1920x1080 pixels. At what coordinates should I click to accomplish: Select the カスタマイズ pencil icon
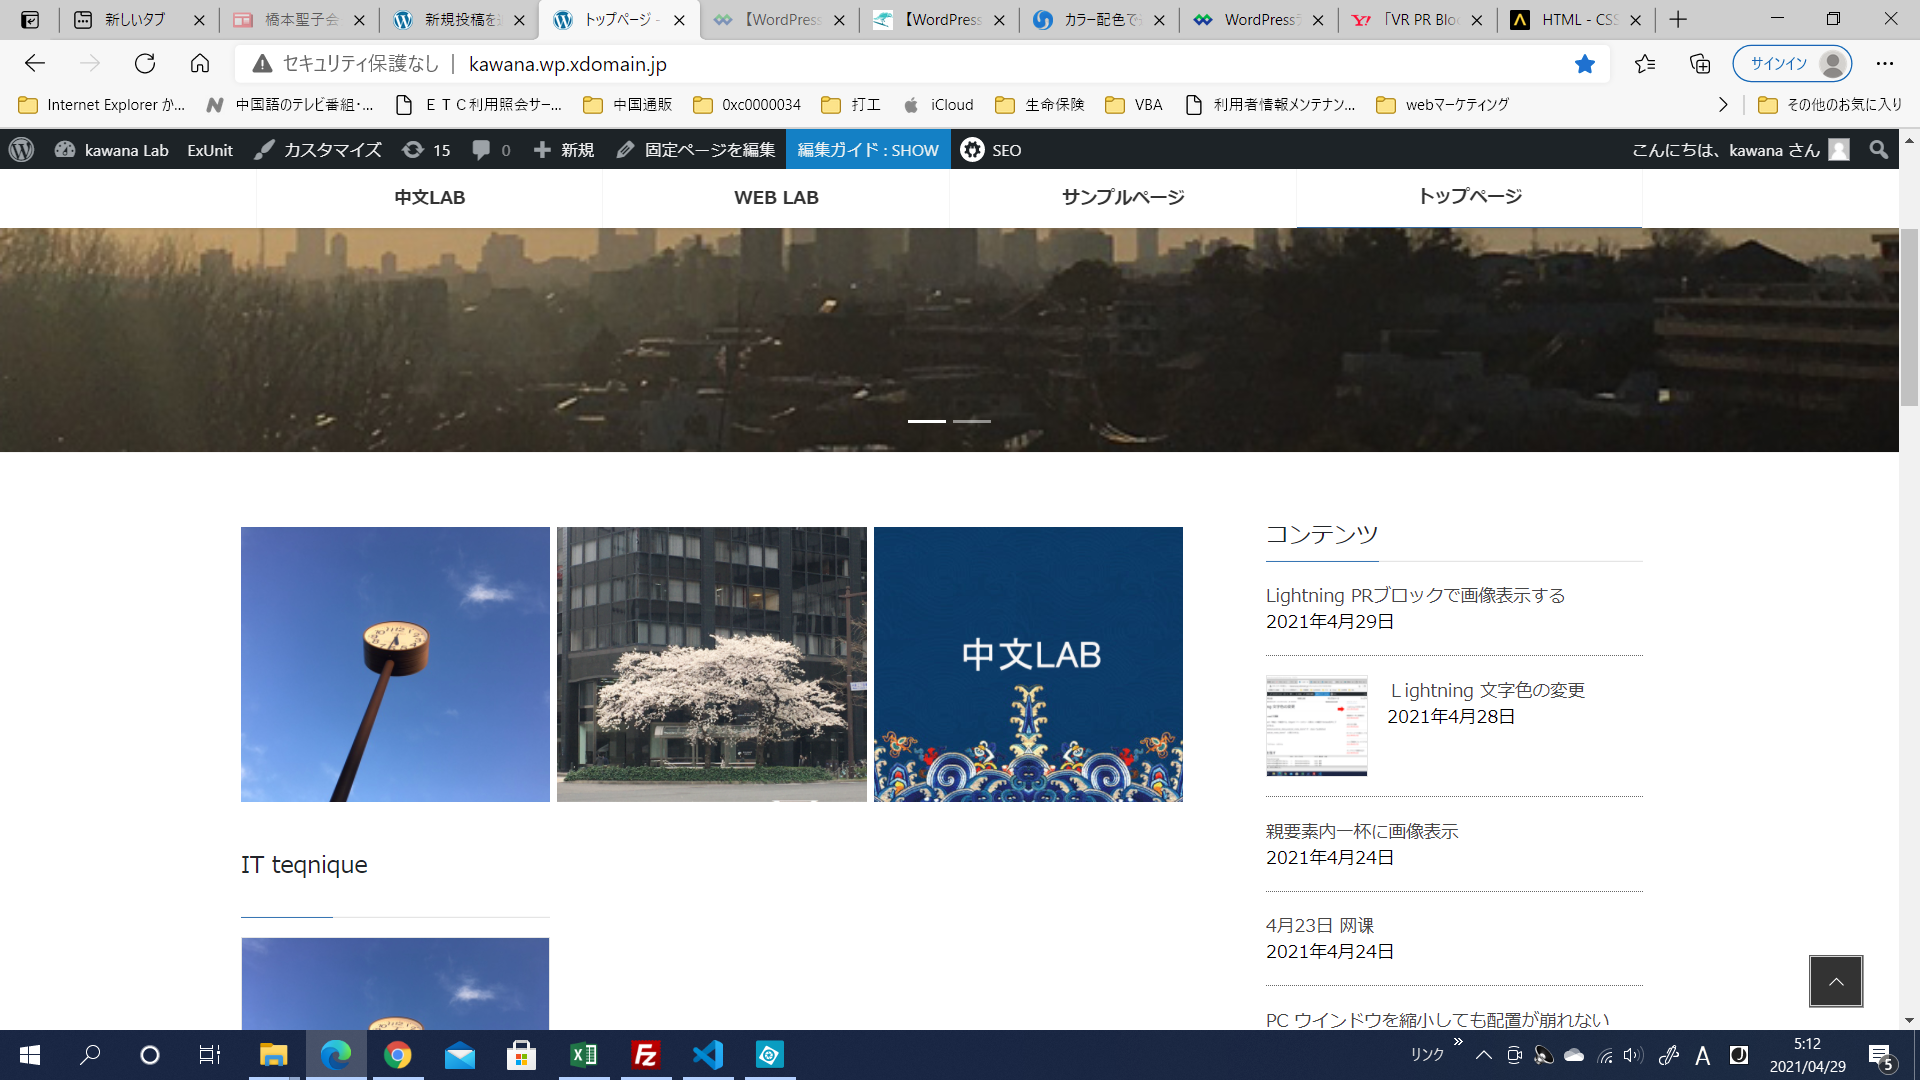point(264,150)
